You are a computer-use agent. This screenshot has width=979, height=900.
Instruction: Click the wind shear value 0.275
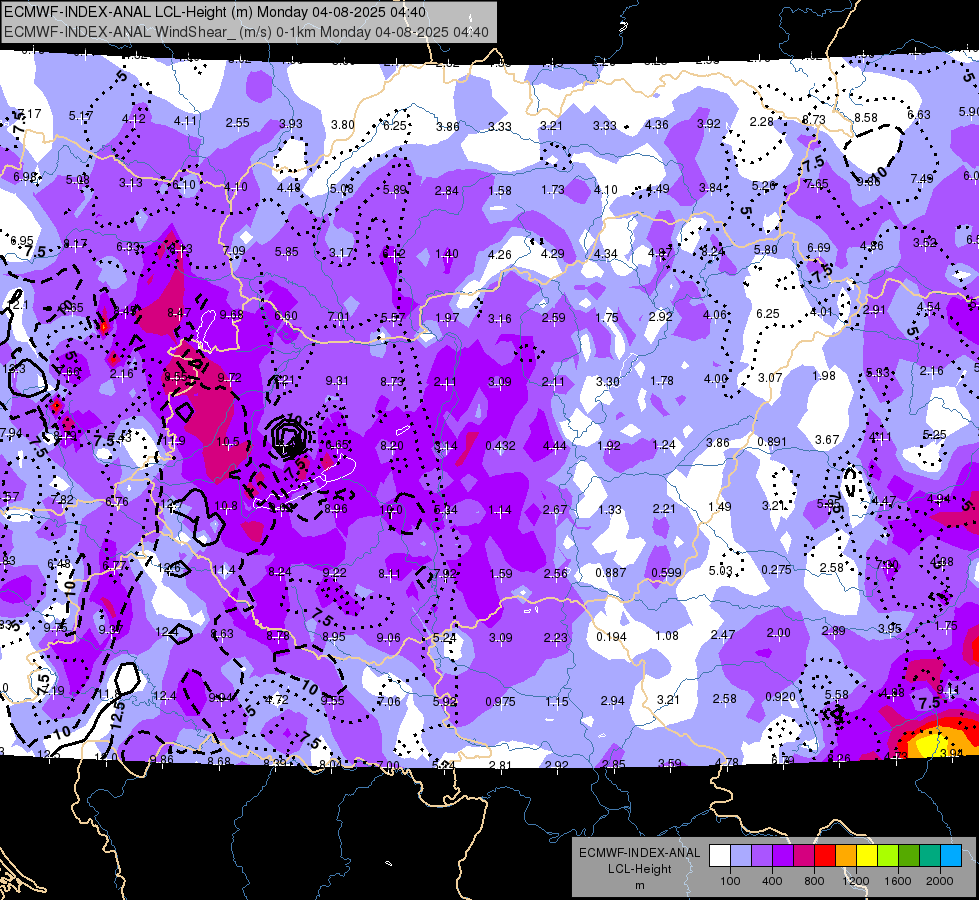pos(776,570)
